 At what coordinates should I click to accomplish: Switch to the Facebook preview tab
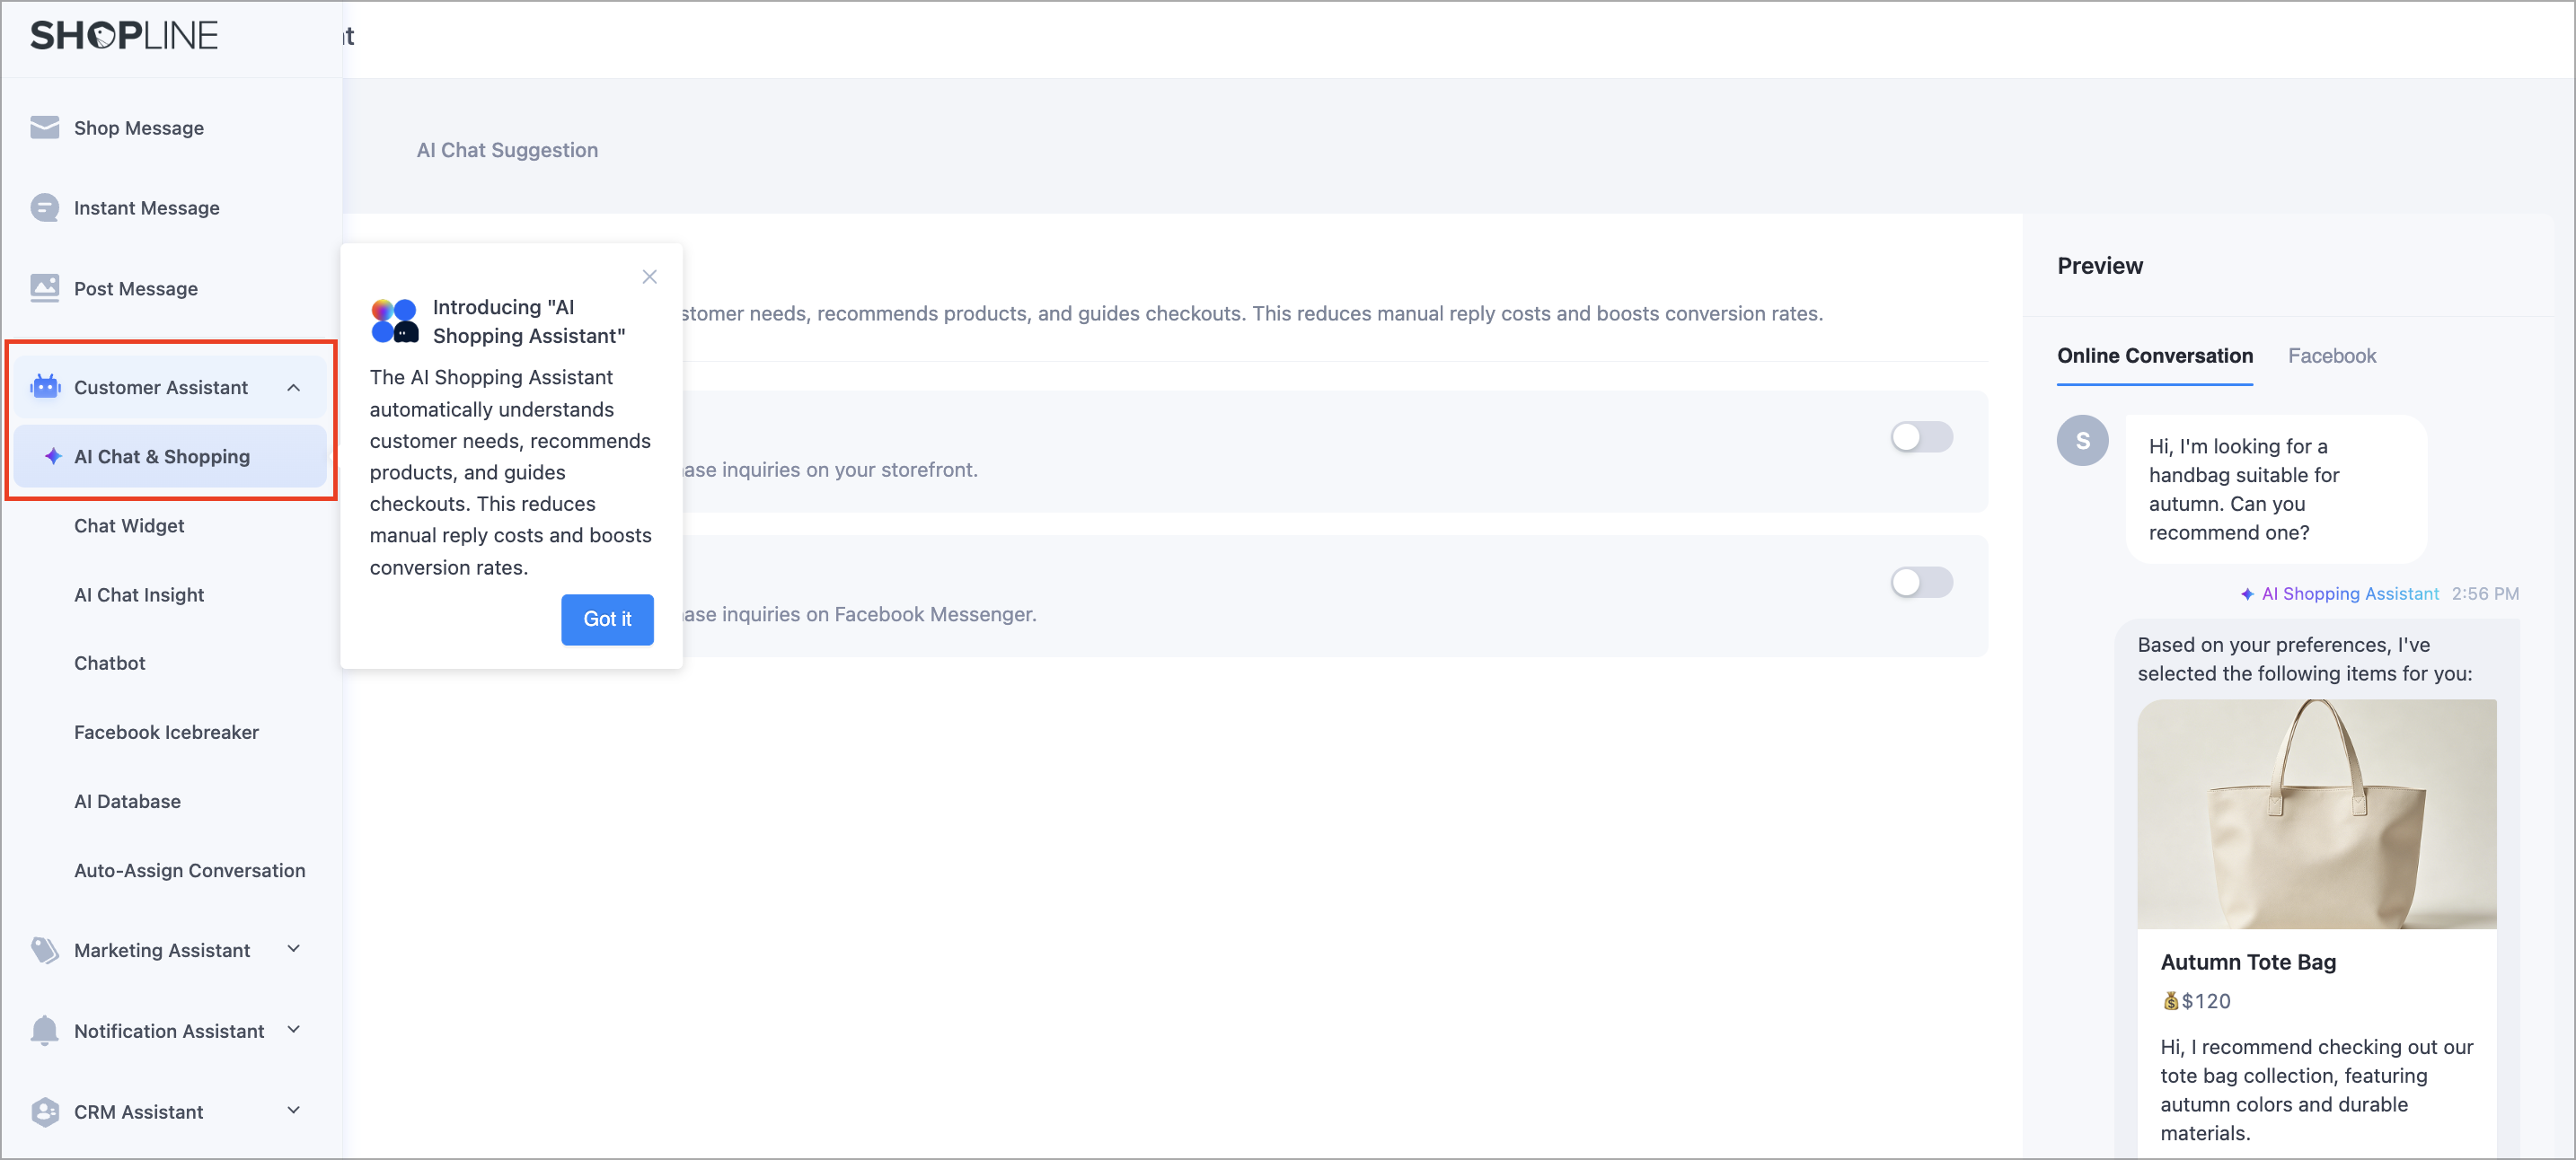(2331, 356)
